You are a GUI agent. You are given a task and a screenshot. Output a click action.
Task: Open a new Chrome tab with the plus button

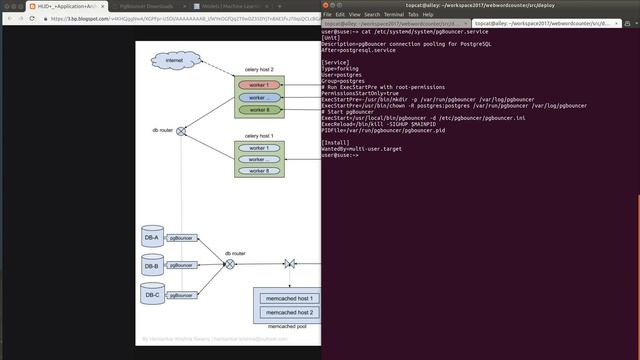point(280,7)
